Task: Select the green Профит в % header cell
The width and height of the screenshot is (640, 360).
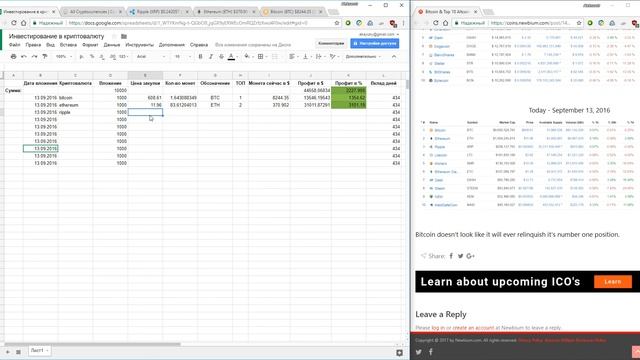Action: [x=349, y=83]
